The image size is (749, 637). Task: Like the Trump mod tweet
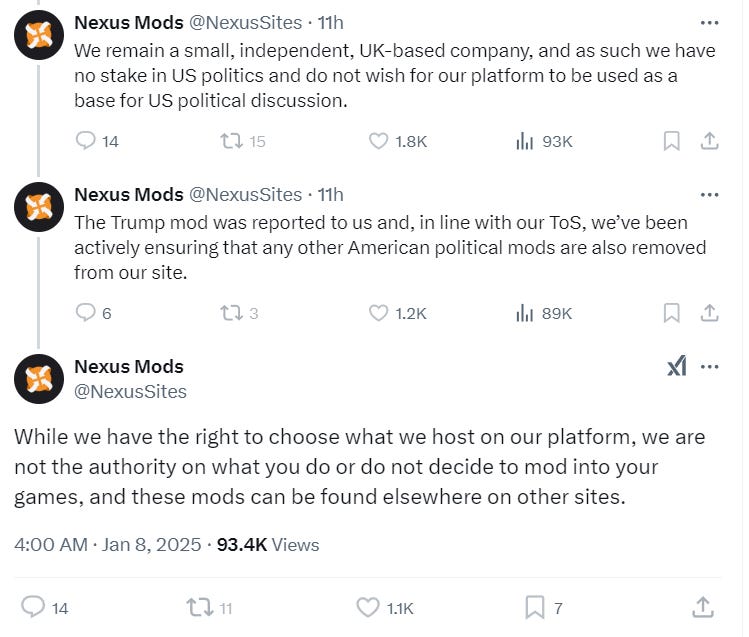[x=379, y=313]
